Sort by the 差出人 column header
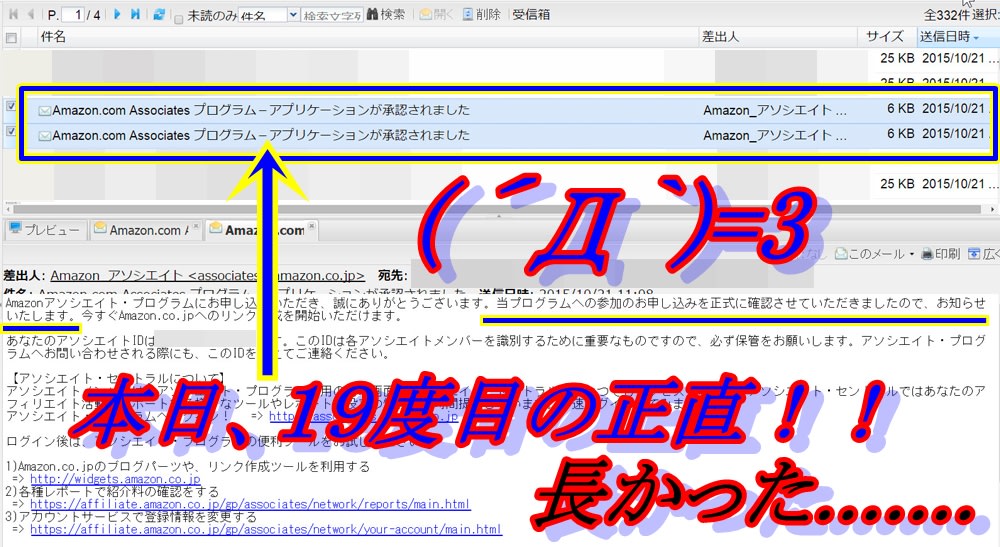Screen dimensions: 1000x547 [721, 37]
